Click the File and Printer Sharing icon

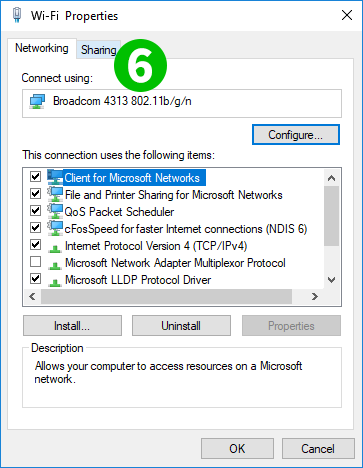click(x=55, y=194)
